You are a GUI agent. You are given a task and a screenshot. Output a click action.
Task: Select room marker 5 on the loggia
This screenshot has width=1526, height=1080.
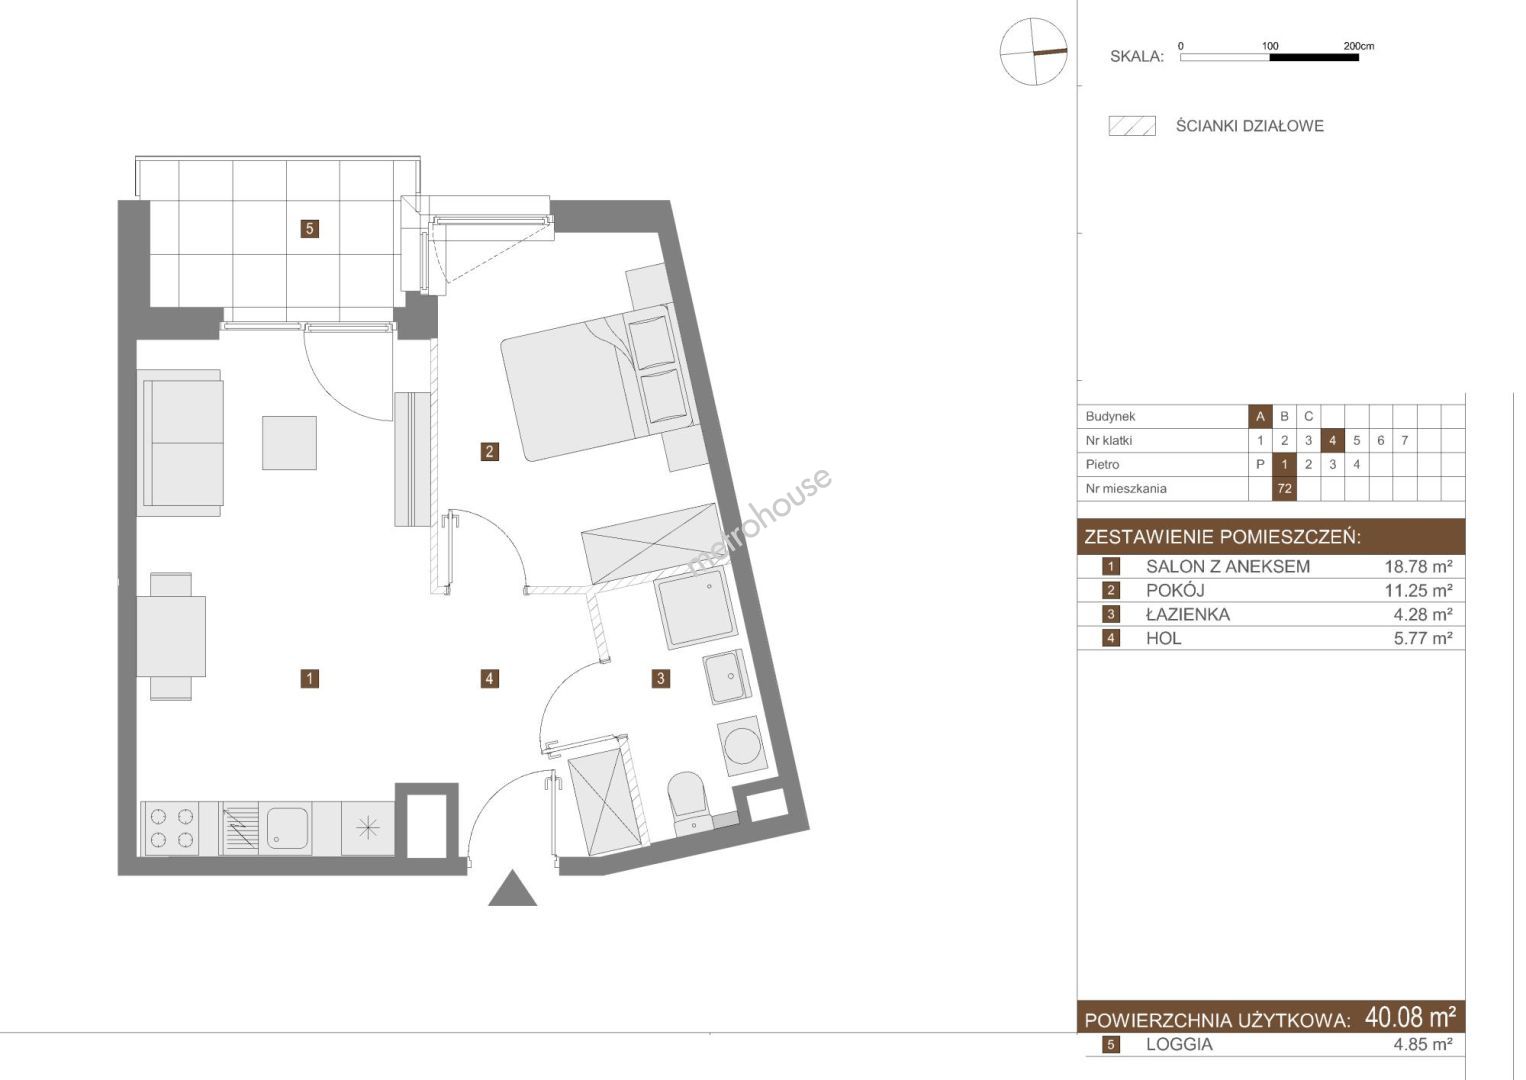point(310,229)
